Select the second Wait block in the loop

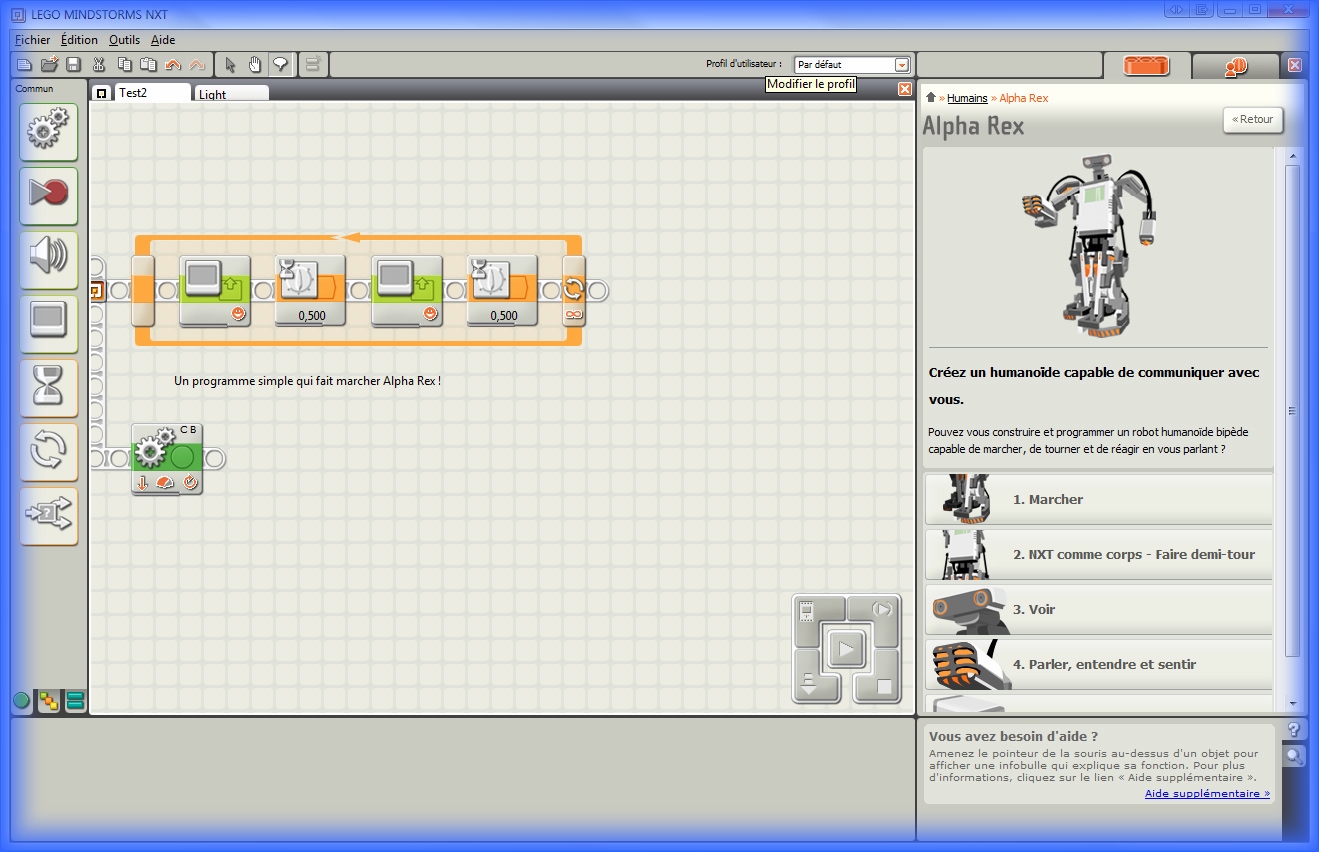pos(503,290)
